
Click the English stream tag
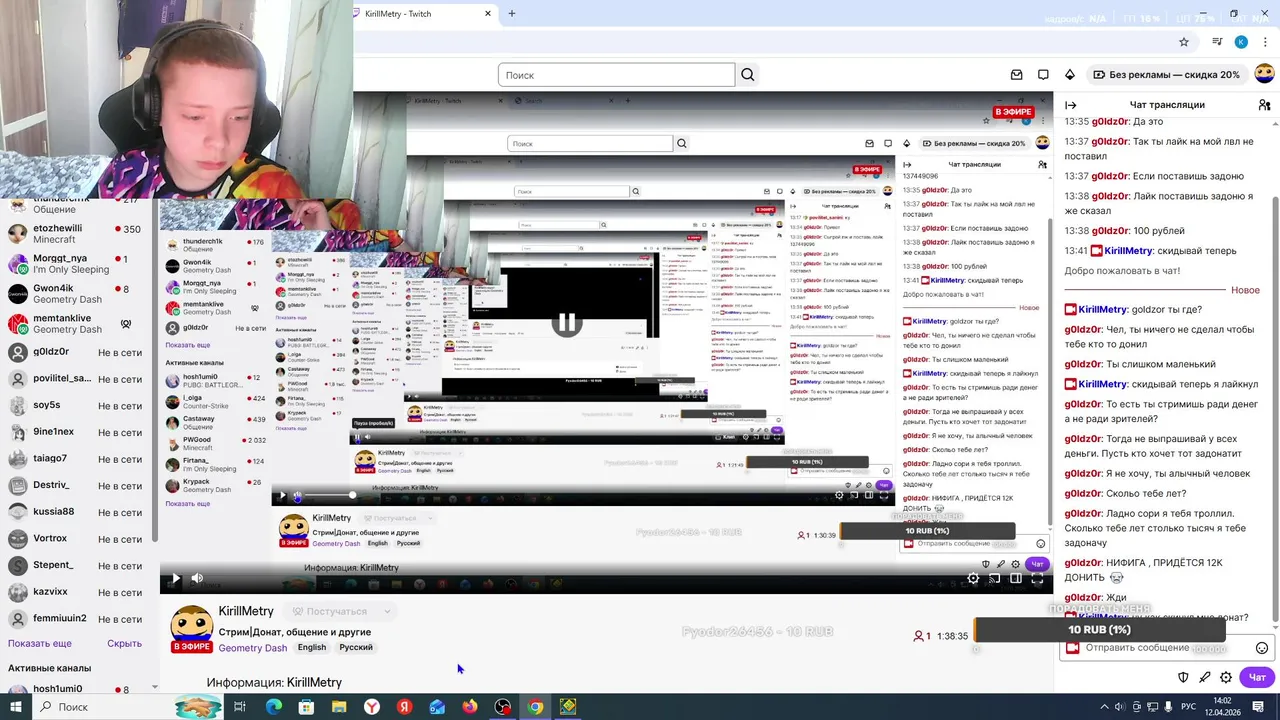(x=312, y=647)
